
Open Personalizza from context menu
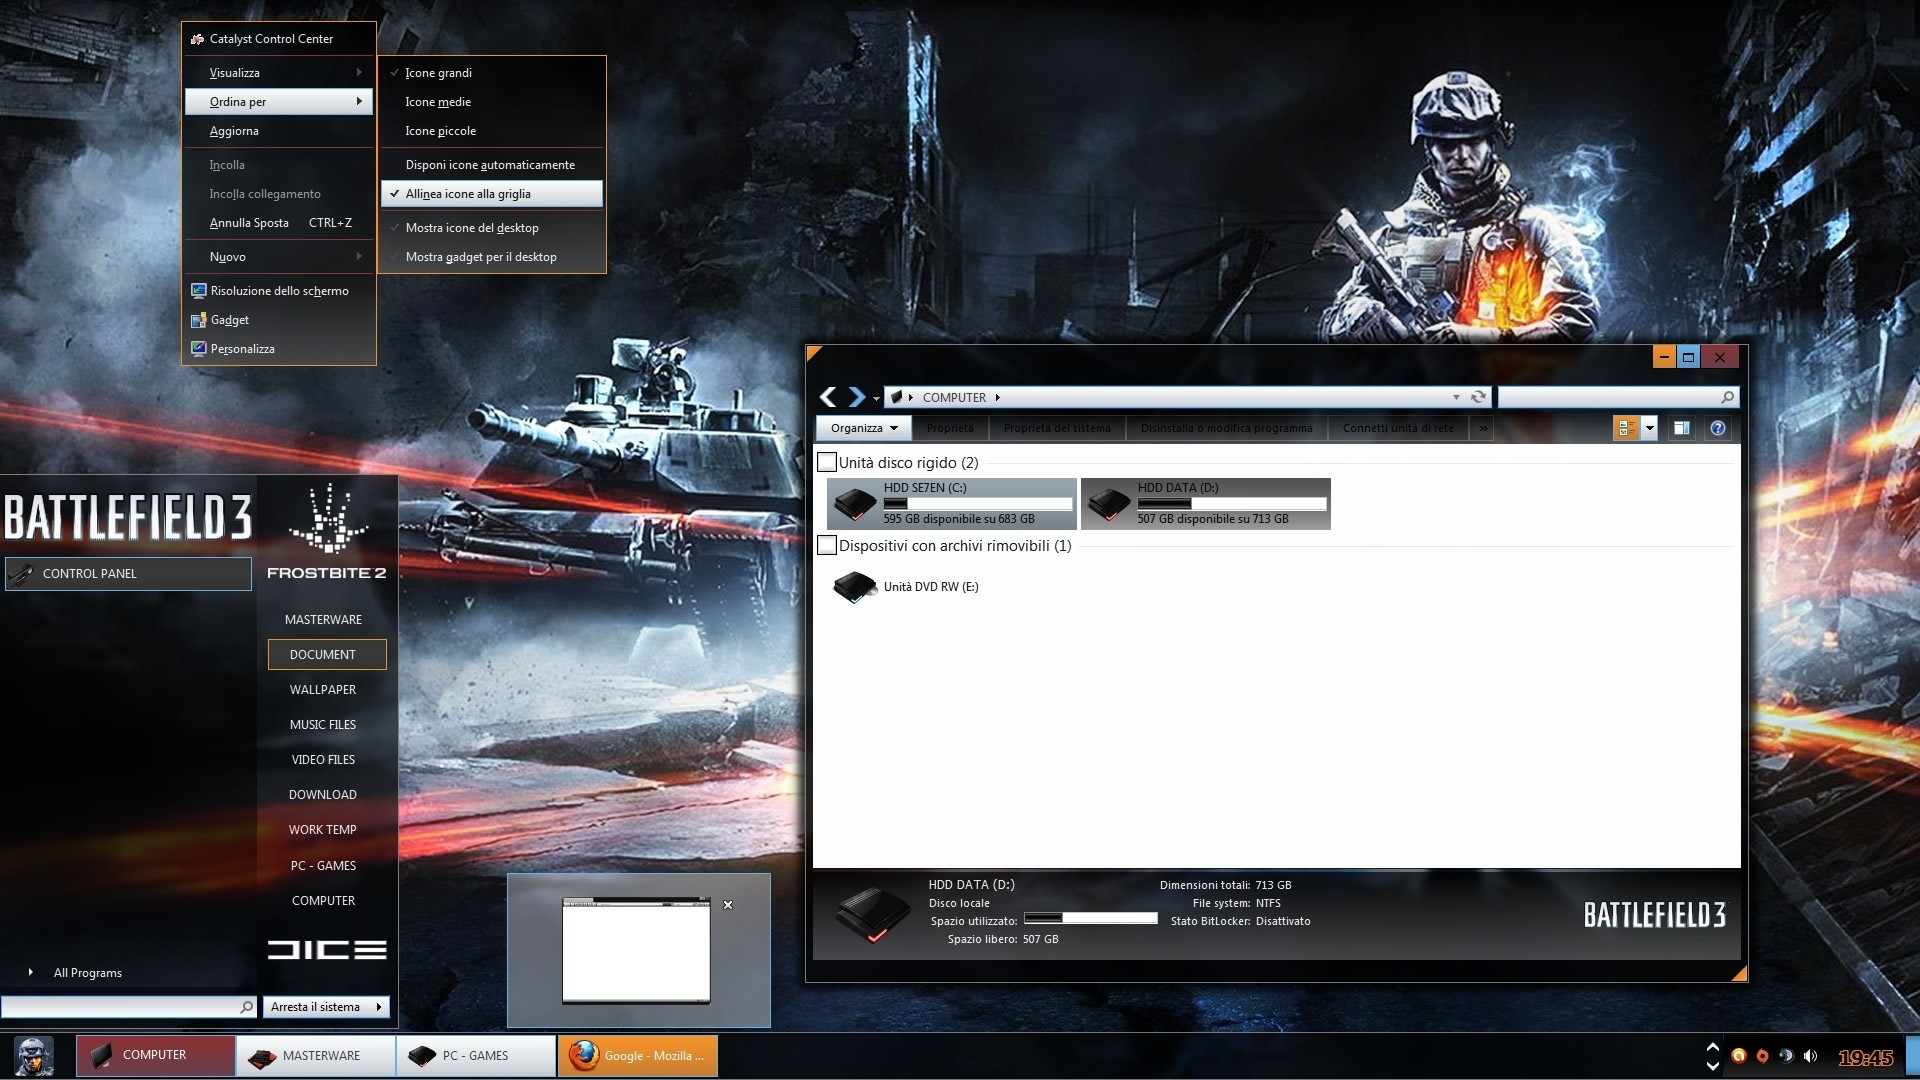[x=279, y=349]
